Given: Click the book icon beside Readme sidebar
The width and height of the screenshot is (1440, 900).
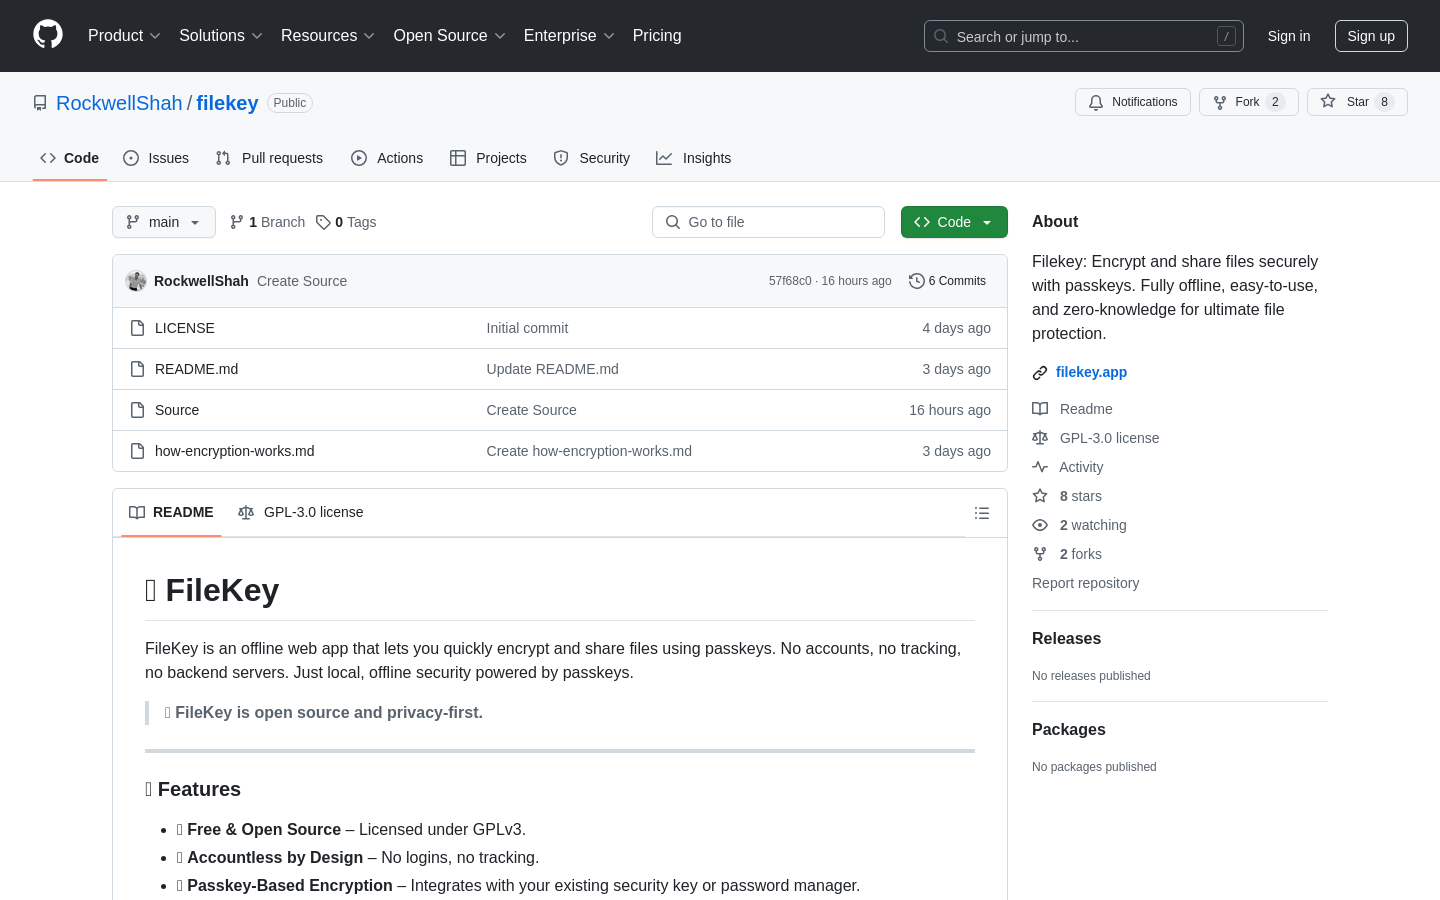Looking at the screenshot, I should pyautogui.click(x=1040, y=409).
